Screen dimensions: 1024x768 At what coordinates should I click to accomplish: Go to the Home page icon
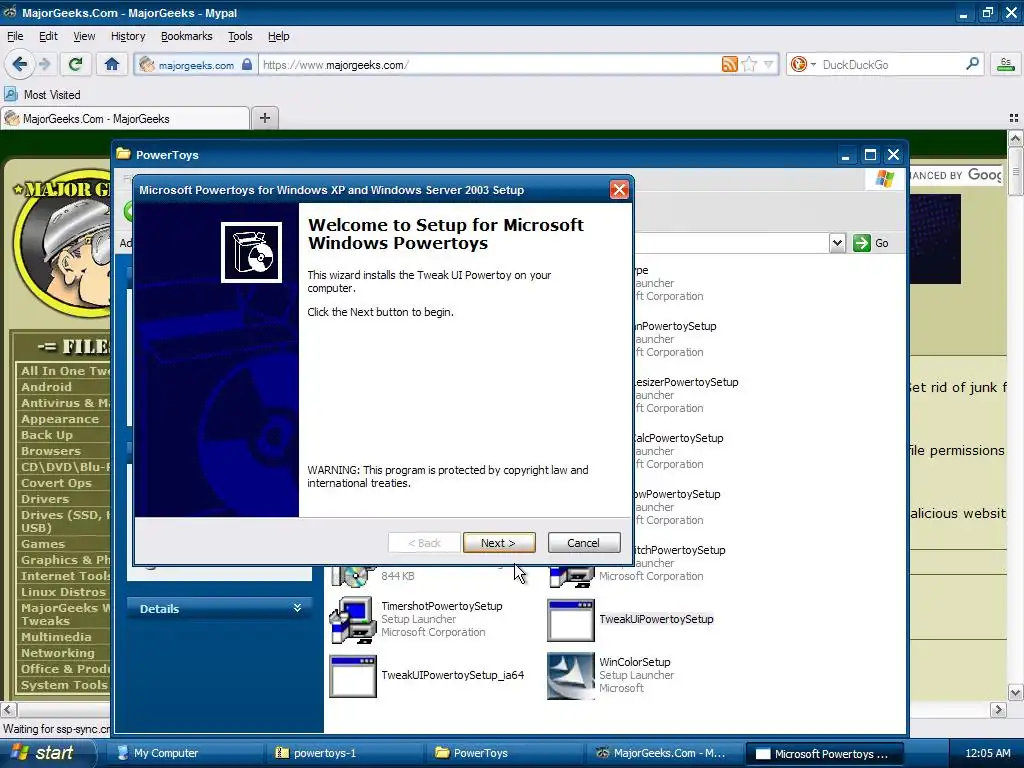[112, 64]
